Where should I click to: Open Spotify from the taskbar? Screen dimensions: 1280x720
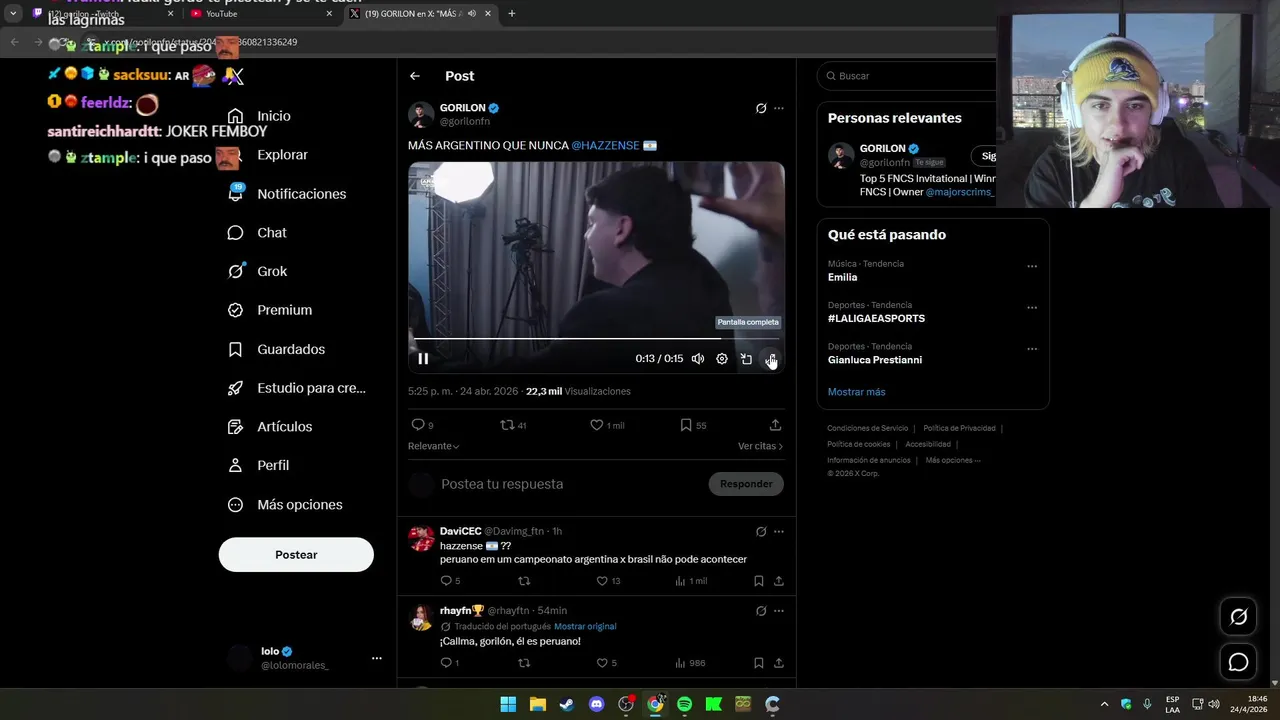684,704
